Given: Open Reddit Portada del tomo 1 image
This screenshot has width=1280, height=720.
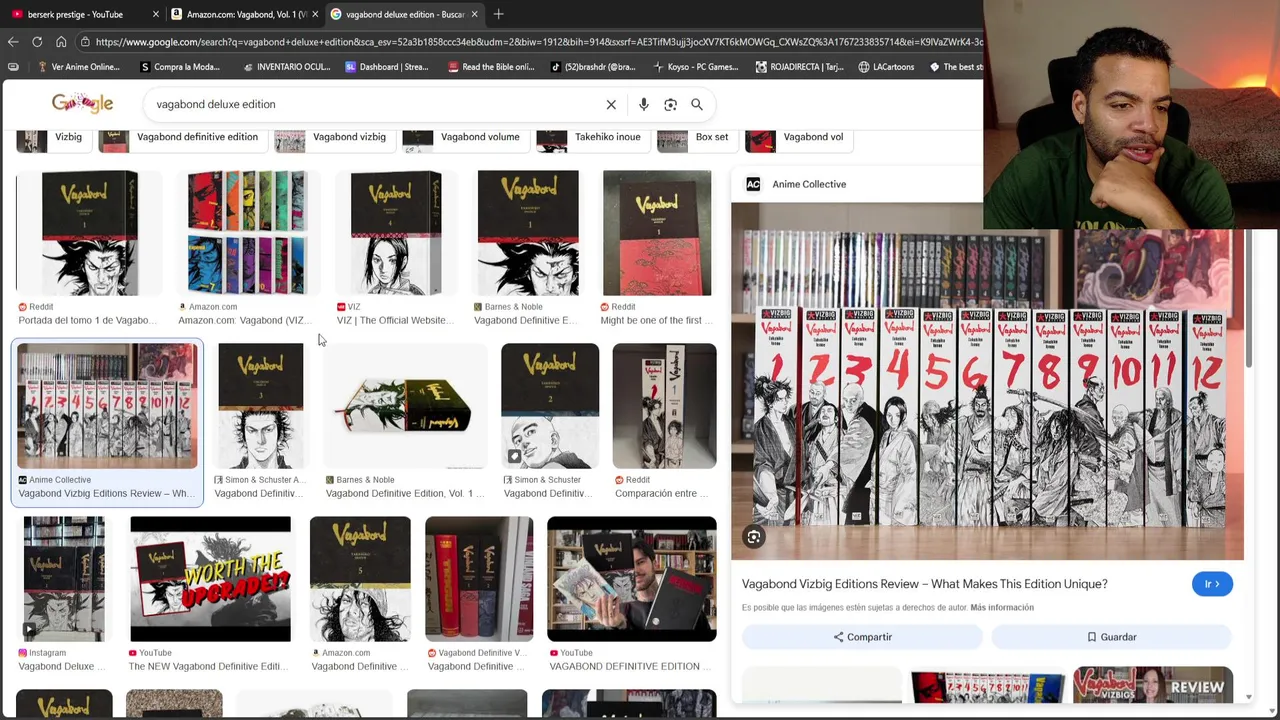Looking at the screenshot, I should tap(89, 233).
